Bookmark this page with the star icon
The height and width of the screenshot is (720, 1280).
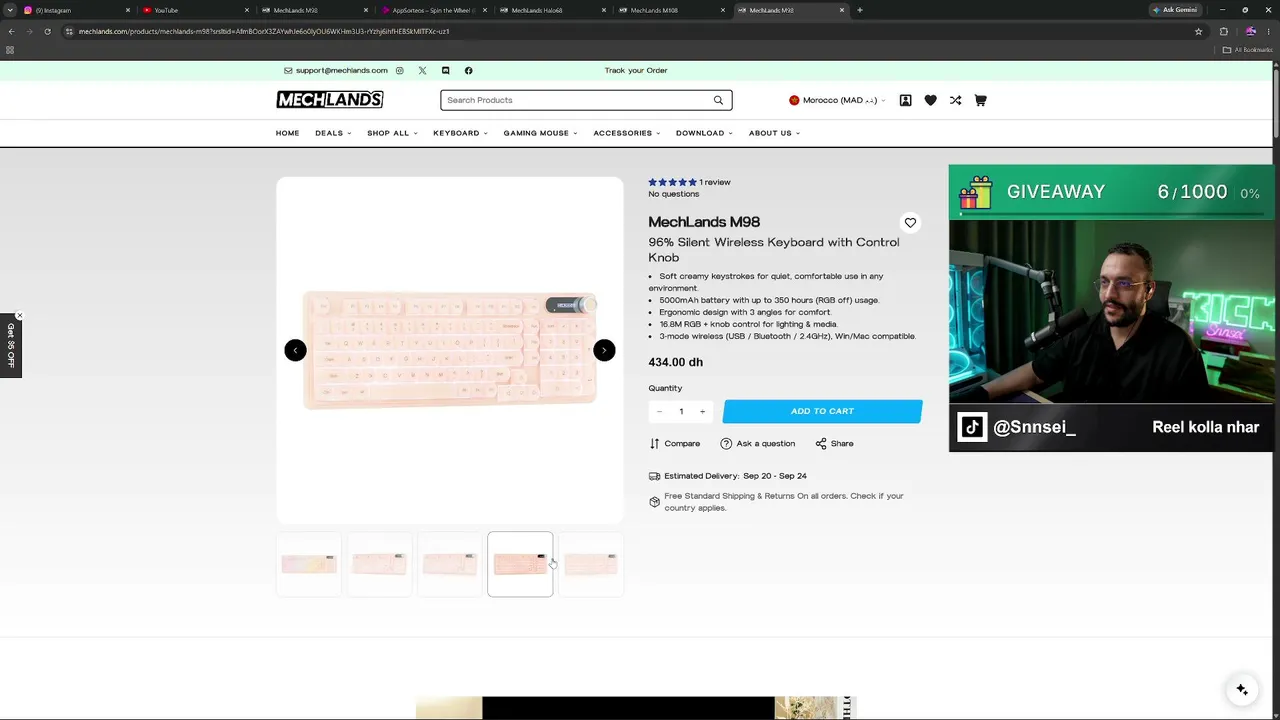coord(1198,31)
